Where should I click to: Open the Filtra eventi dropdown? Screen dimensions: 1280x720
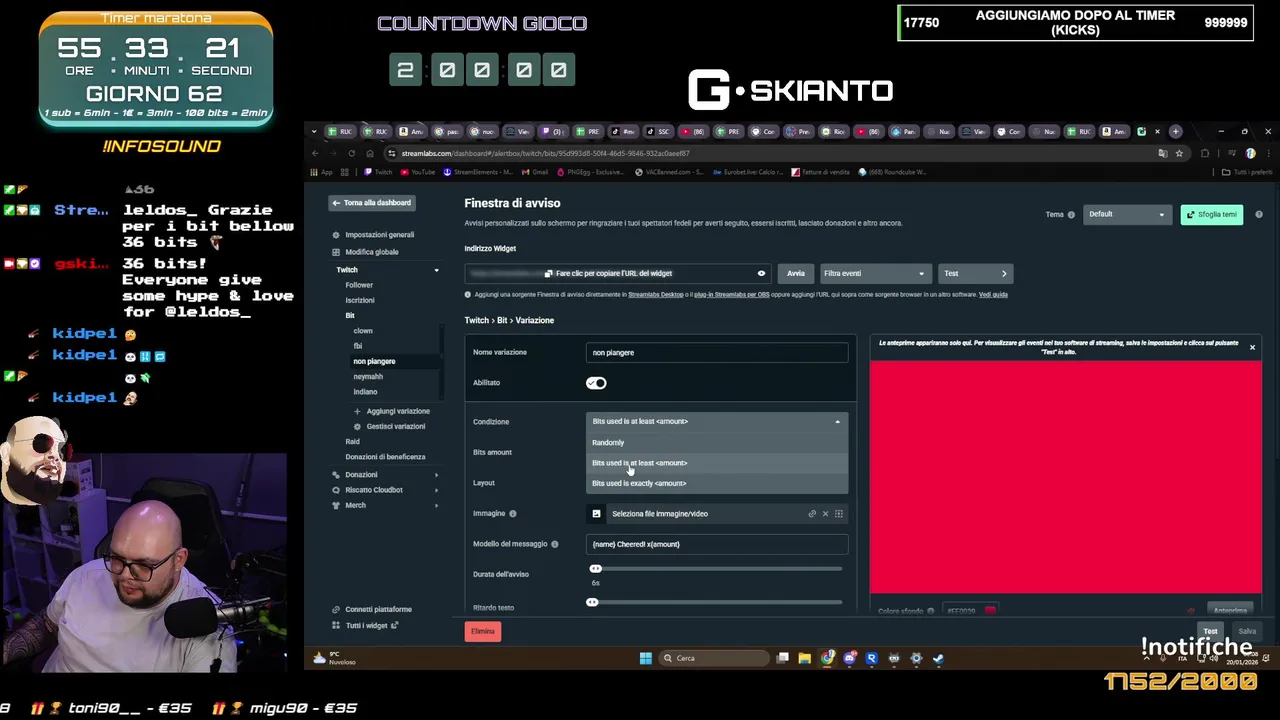pyautogui.click(x=874, y=273)
